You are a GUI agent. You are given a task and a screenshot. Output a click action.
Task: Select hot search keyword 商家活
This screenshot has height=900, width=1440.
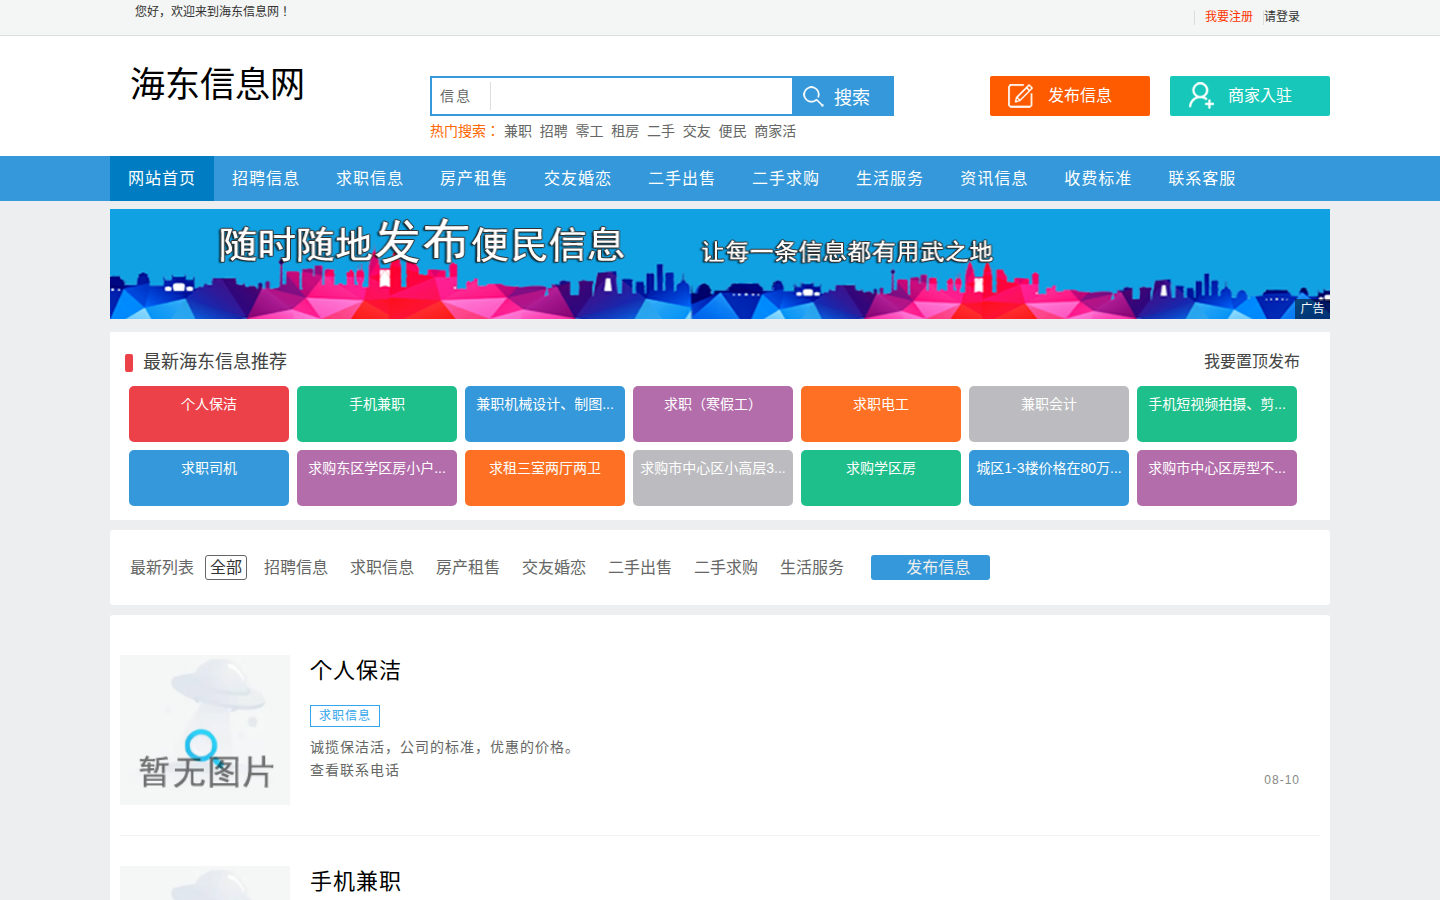click(775, 131)
